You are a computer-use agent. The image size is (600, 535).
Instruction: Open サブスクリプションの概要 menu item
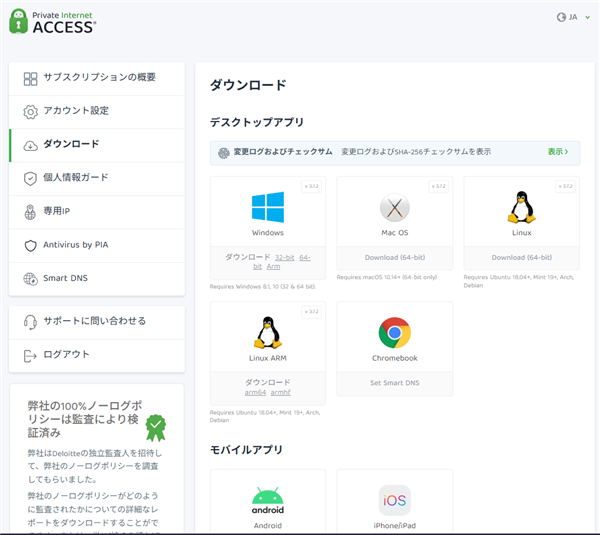pyautogui.click(x=97, y=78)
